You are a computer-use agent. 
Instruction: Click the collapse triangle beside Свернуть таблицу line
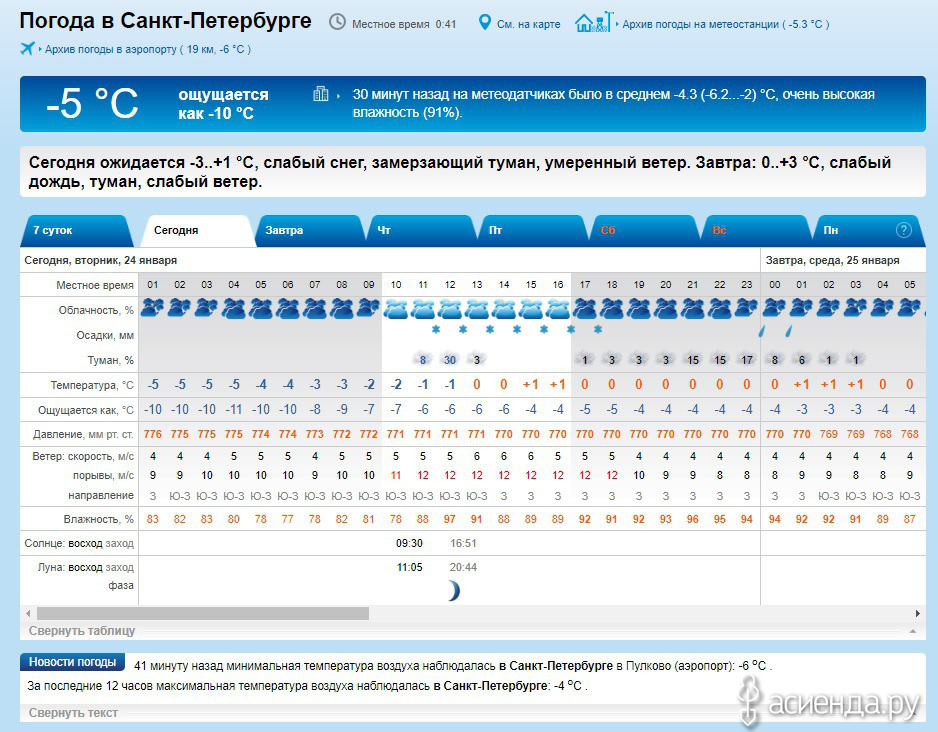point(913,631)
